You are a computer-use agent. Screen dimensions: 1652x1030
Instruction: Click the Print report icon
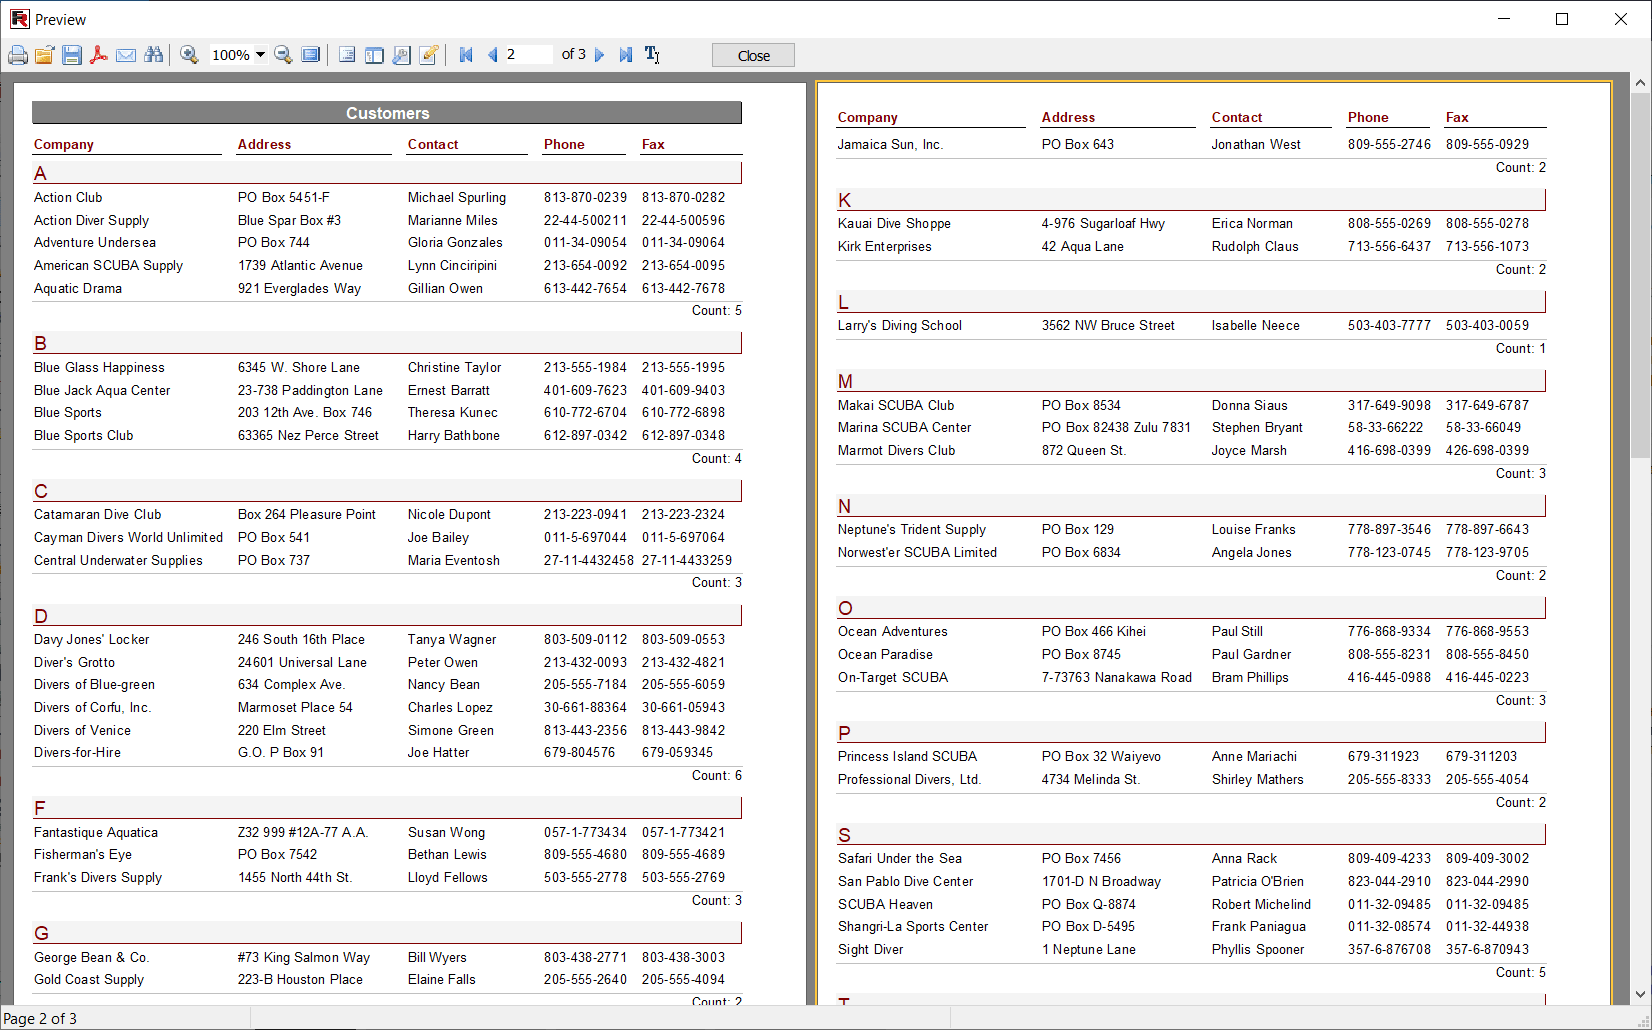pyautogui.click(x=18, y=55)
